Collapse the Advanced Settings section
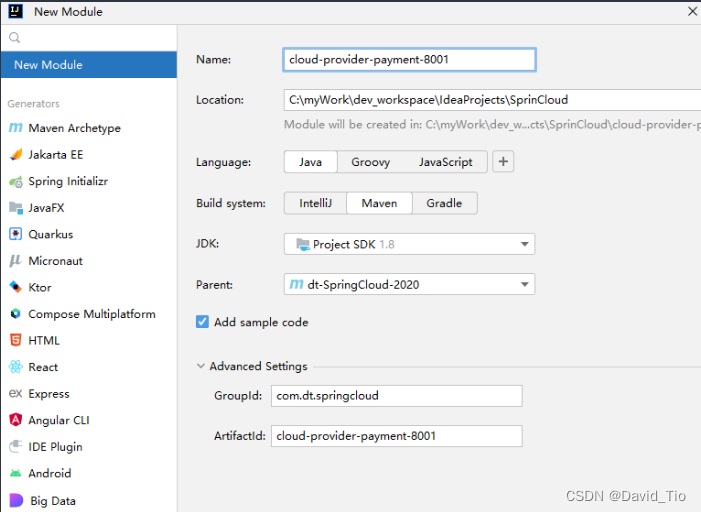The width and height of the screenshot is (701, 512). click(x=200, y=366)
